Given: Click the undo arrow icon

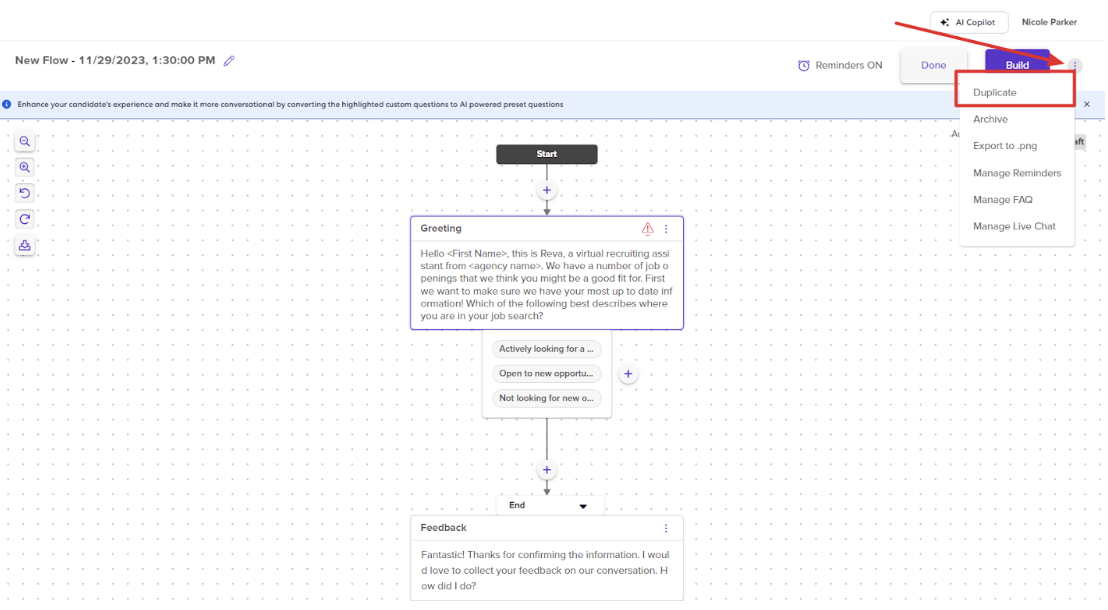Looking at the screenshot, I should pyautogui.click(x=25, y=193).
